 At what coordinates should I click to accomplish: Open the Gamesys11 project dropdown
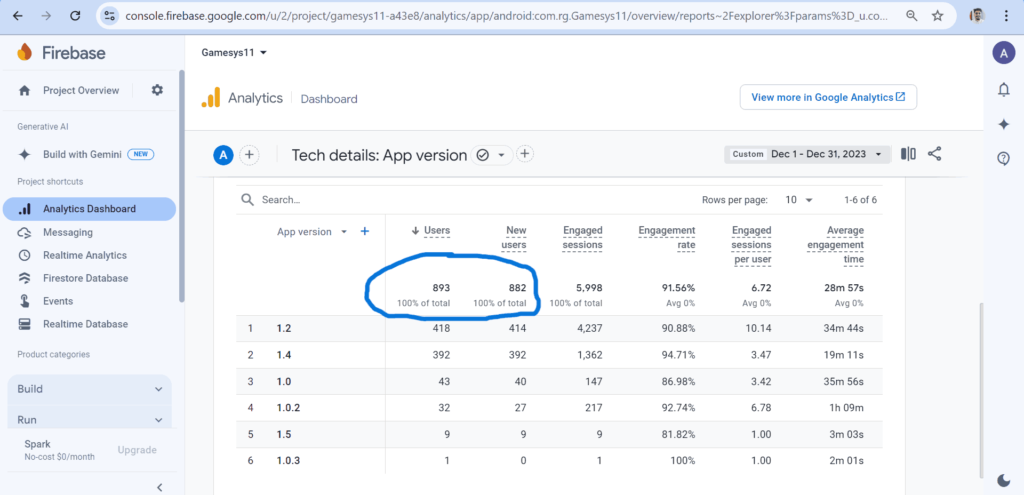coord(234,52)
